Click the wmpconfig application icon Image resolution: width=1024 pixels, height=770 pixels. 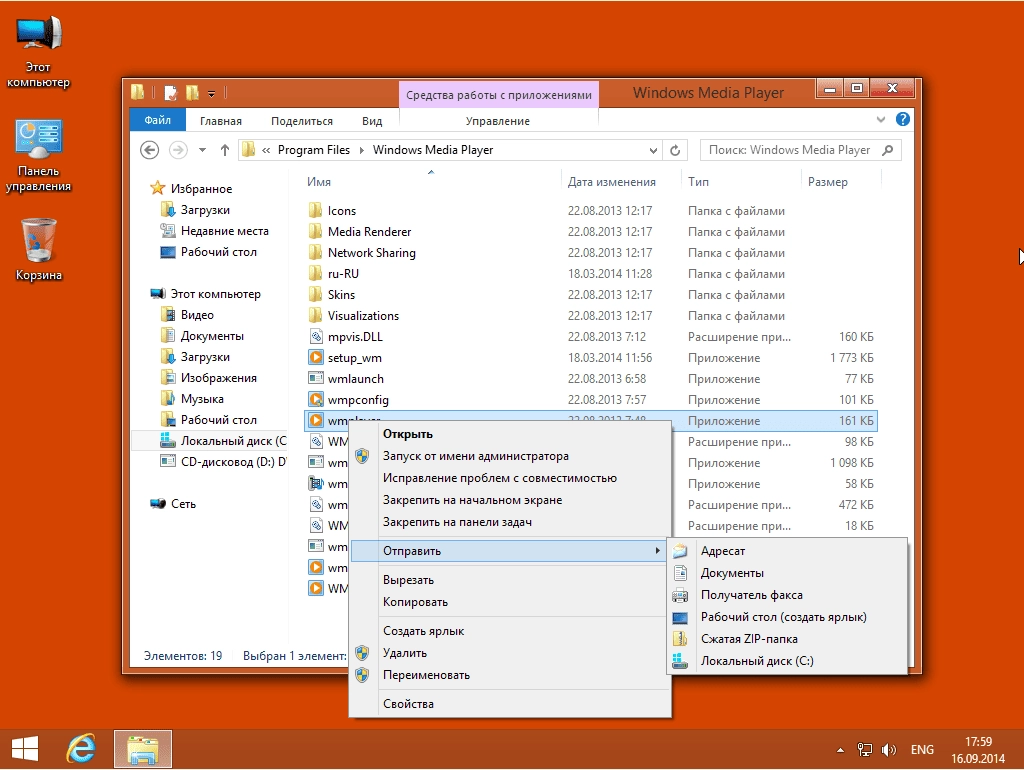316,400
